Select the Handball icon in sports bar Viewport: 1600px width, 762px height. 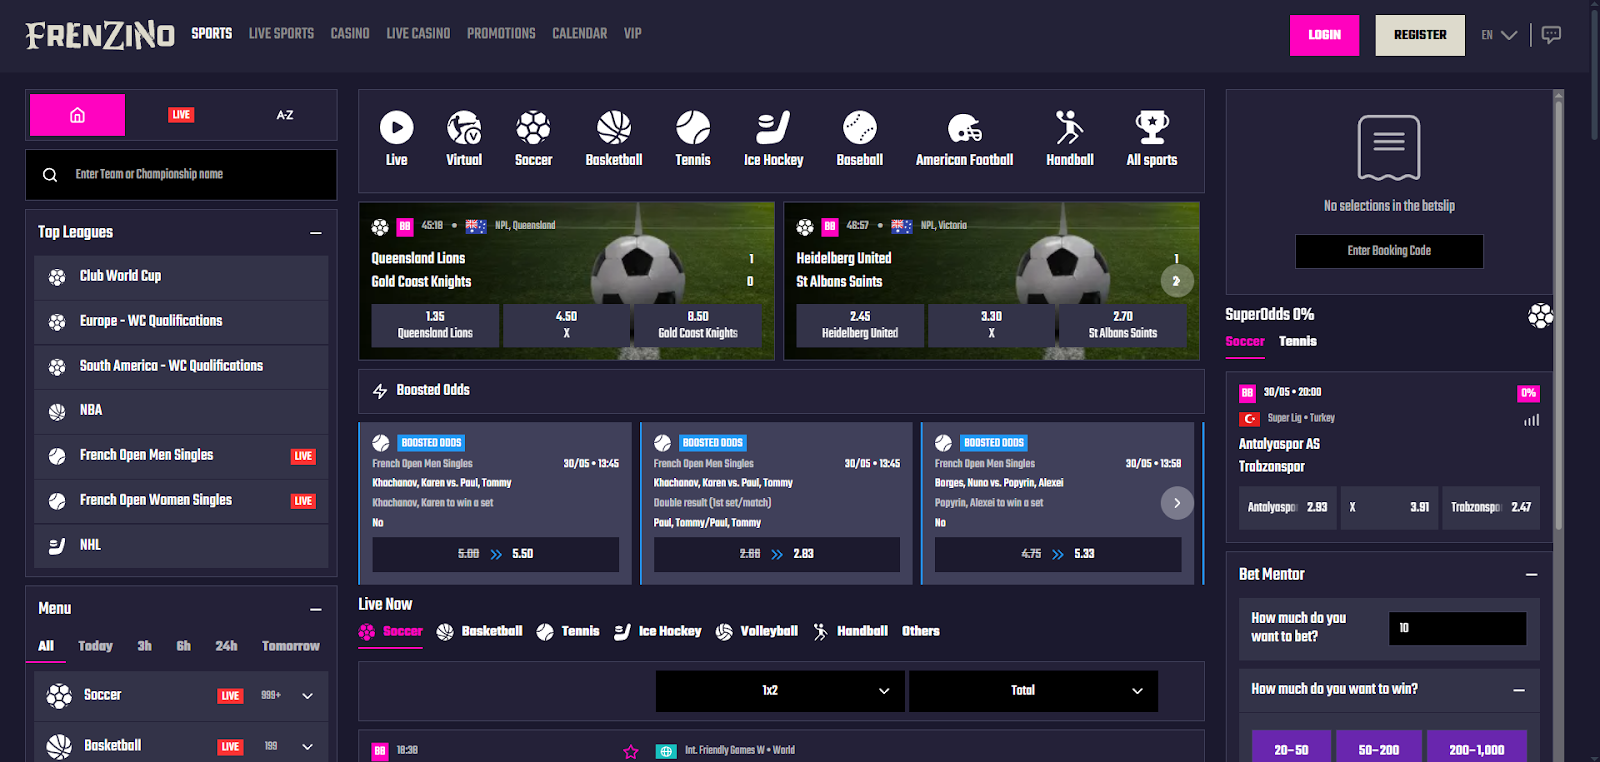point(1069,127)
